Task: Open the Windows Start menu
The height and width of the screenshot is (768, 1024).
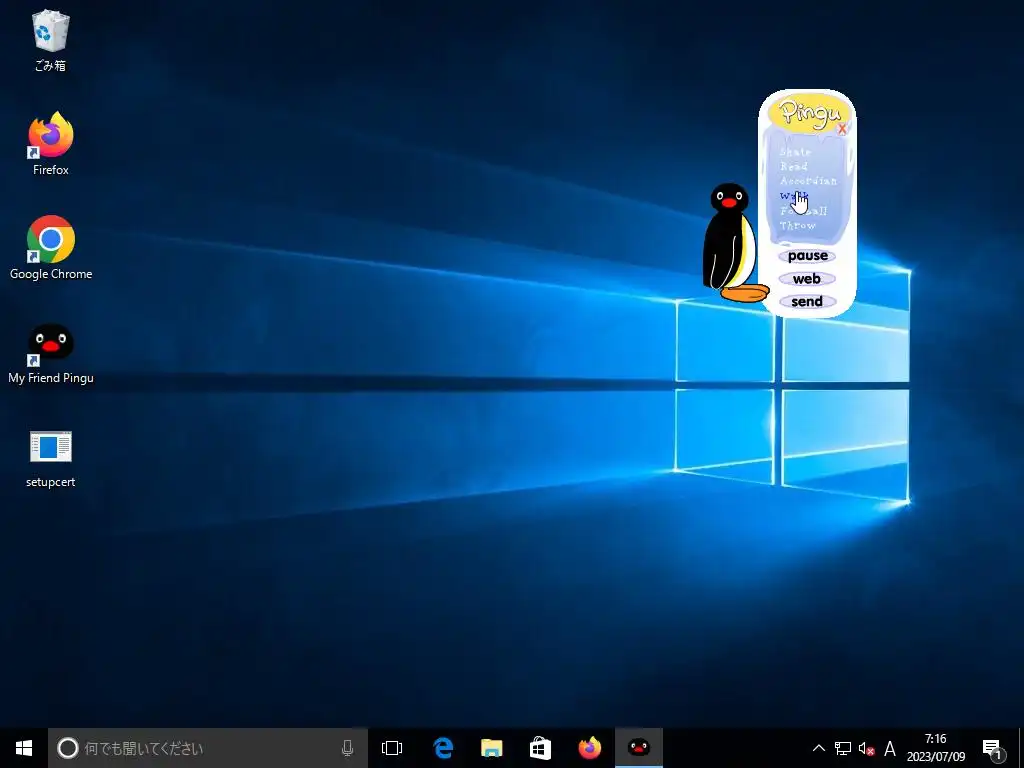Action: (x=24, y=748)
